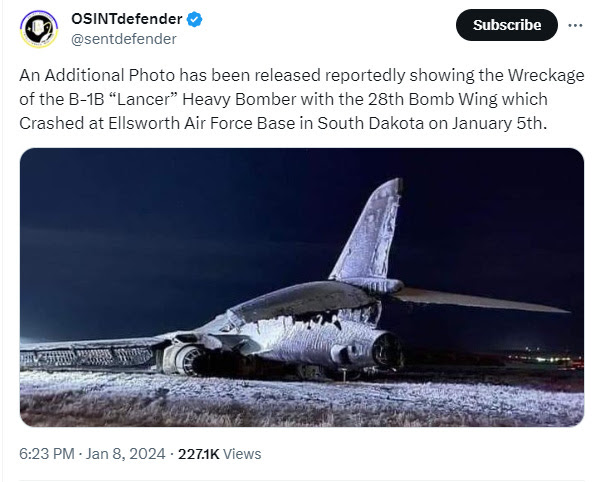Open the three-dot more options menu
The height and width of the screenshot is (482, 597).
click(x=575, y=25)
